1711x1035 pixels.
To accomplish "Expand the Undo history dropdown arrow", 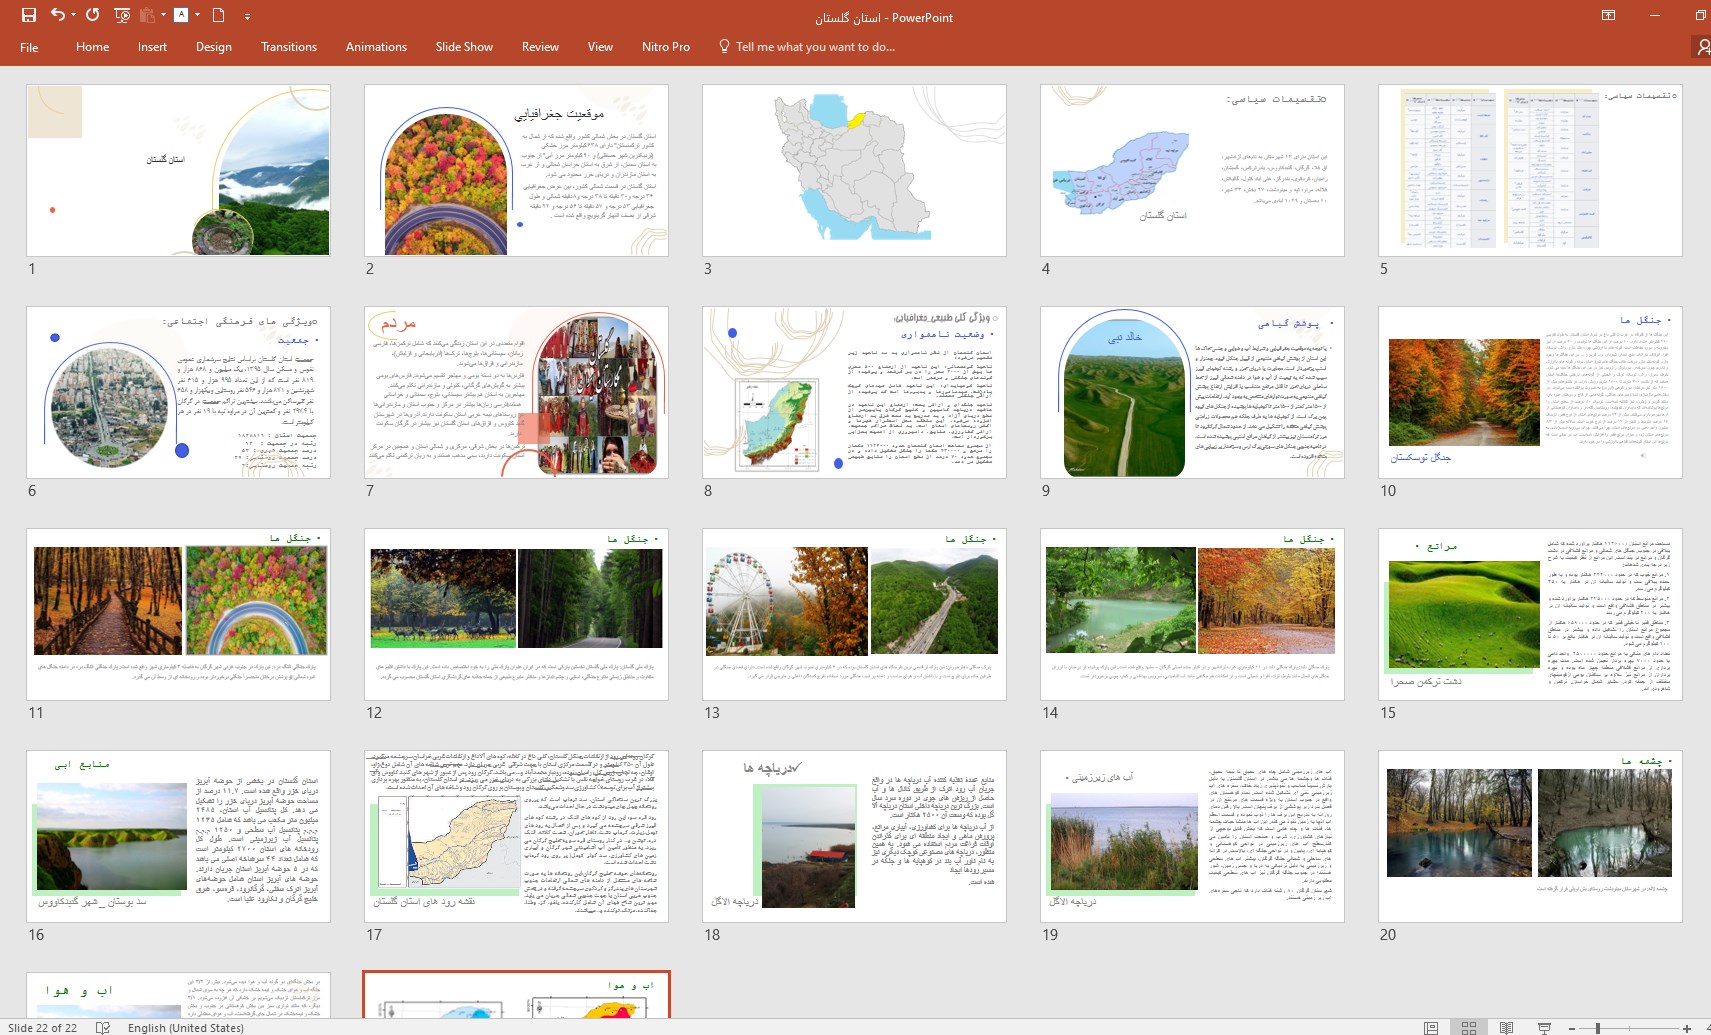I will [73, 15].
